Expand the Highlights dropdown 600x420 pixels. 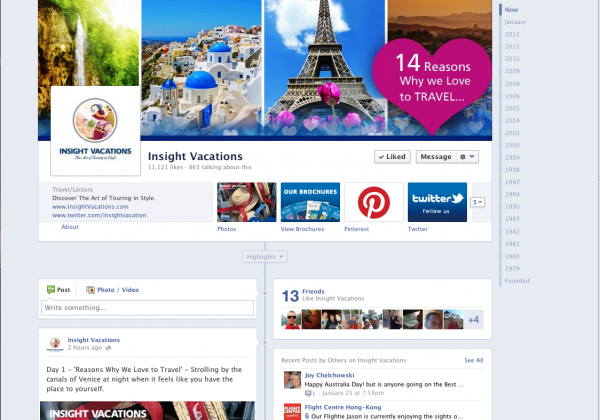coord(265,257)
